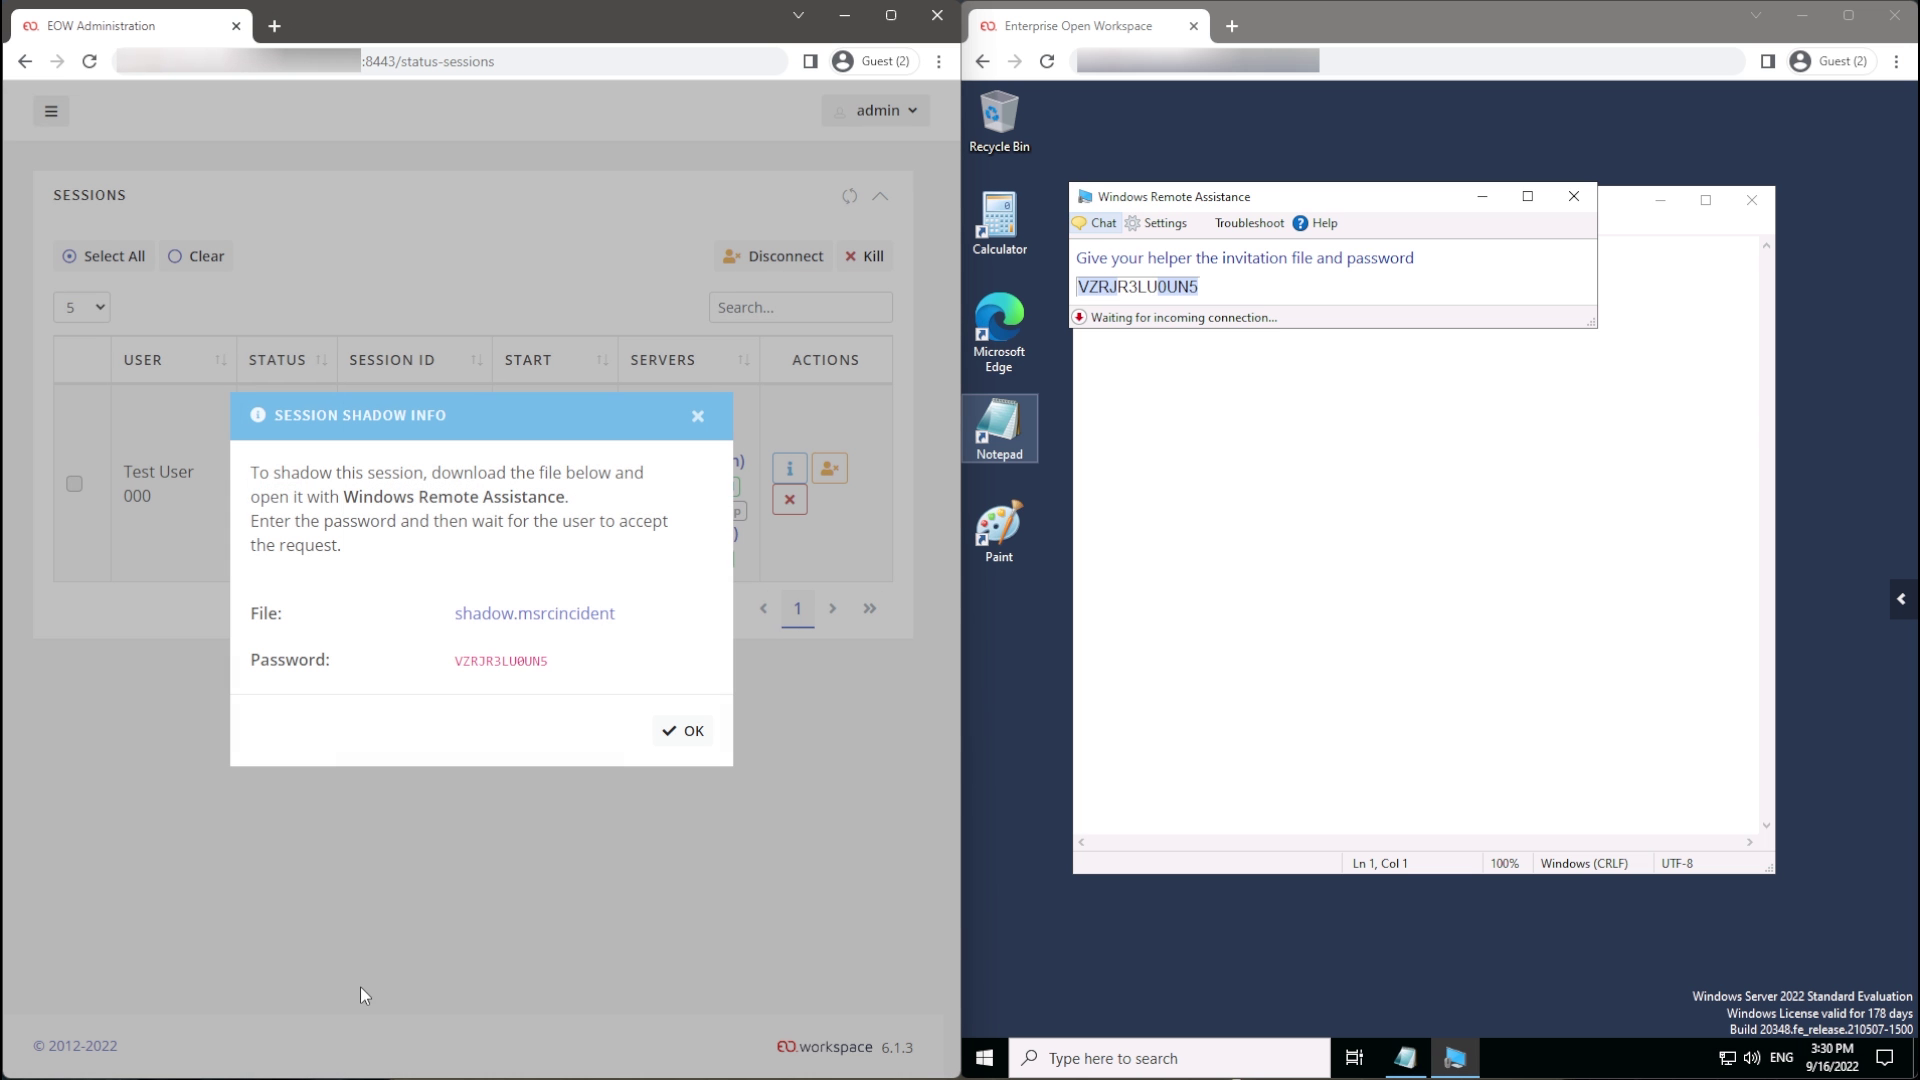The height and width of the screenshot is (1080, 1920).
Task: Download the shadow.msrcincident file
Action: [x=534, y=613]
